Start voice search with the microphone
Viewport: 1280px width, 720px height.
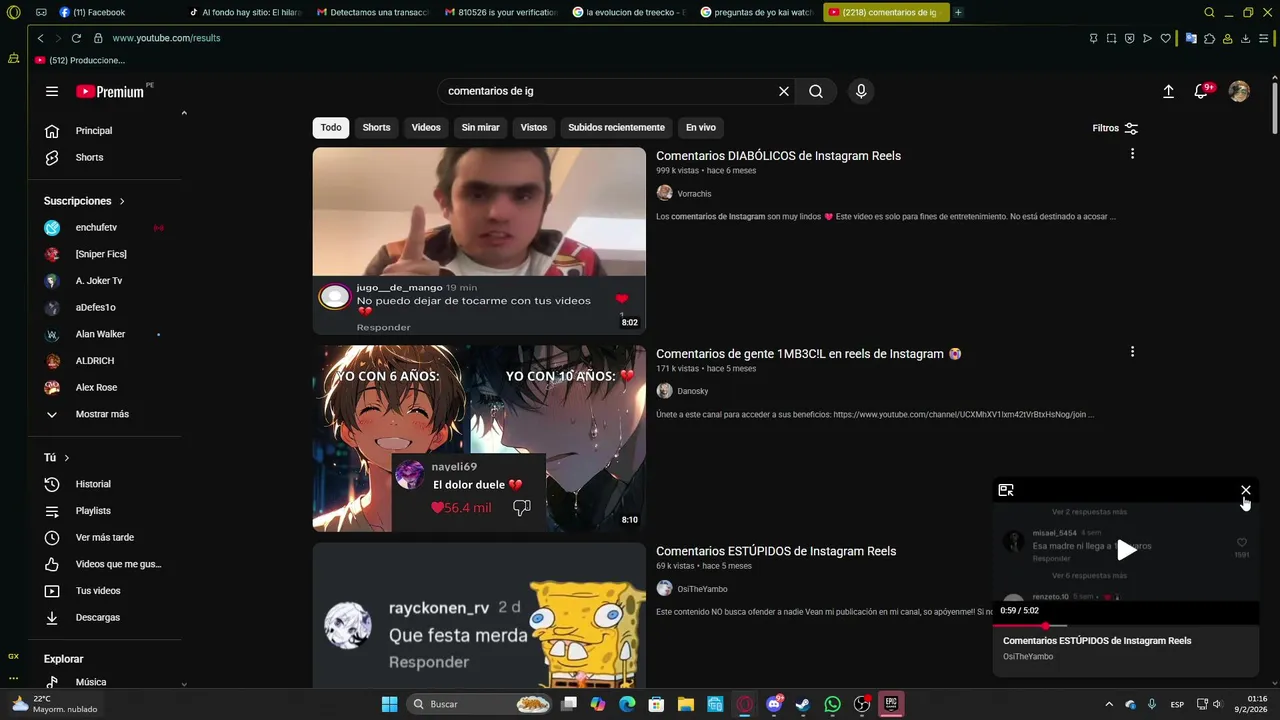click(x=861, y=91)
